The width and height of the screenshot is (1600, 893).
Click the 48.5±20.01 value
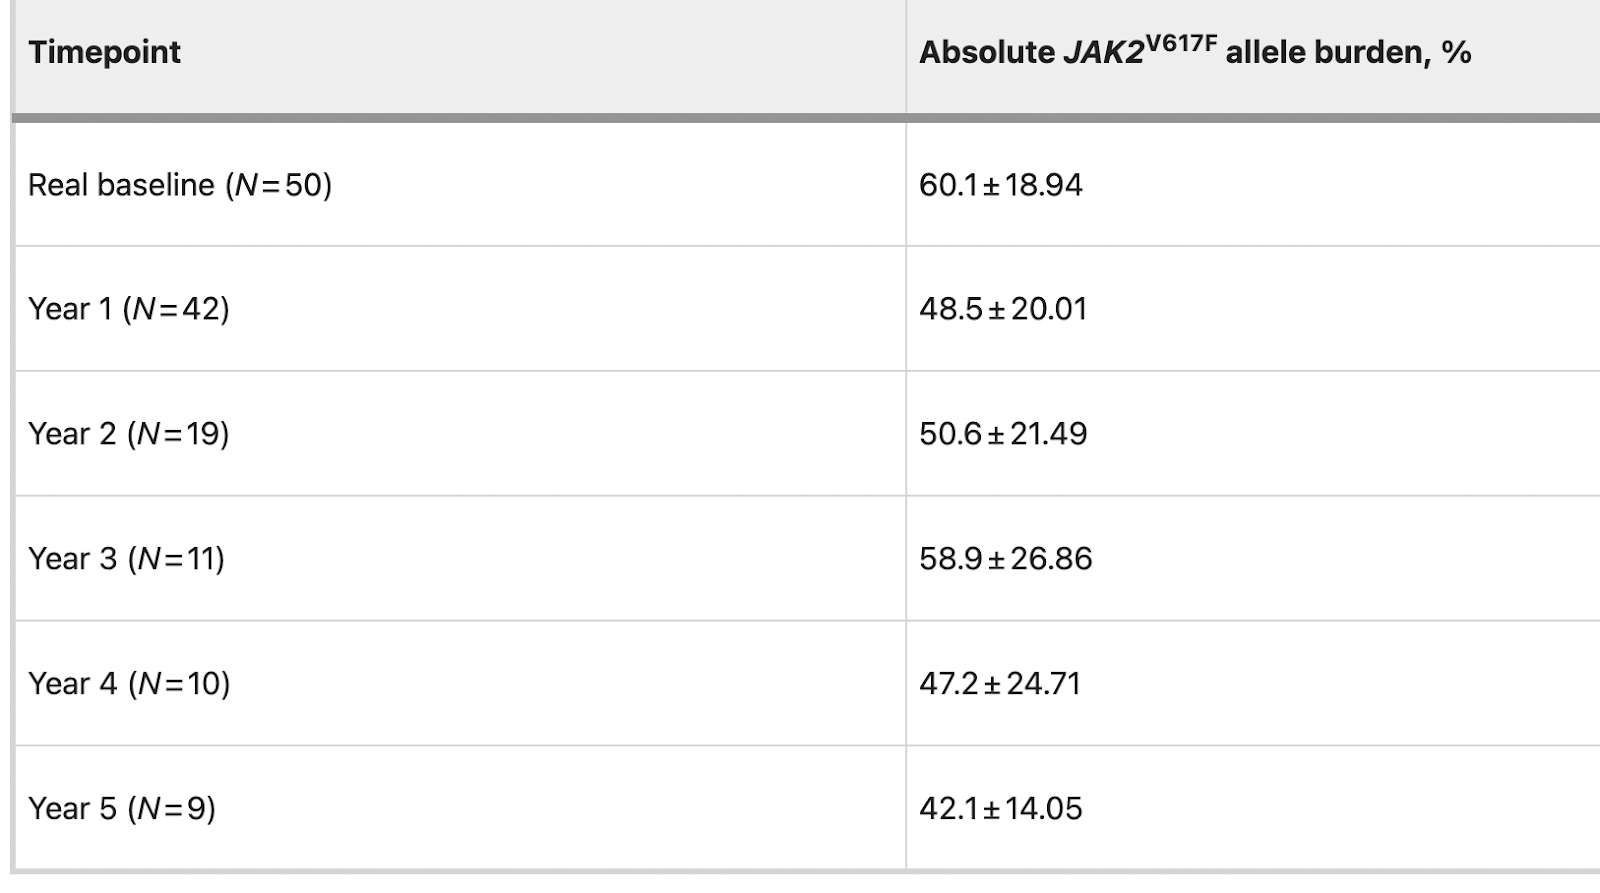(1003, 309)
